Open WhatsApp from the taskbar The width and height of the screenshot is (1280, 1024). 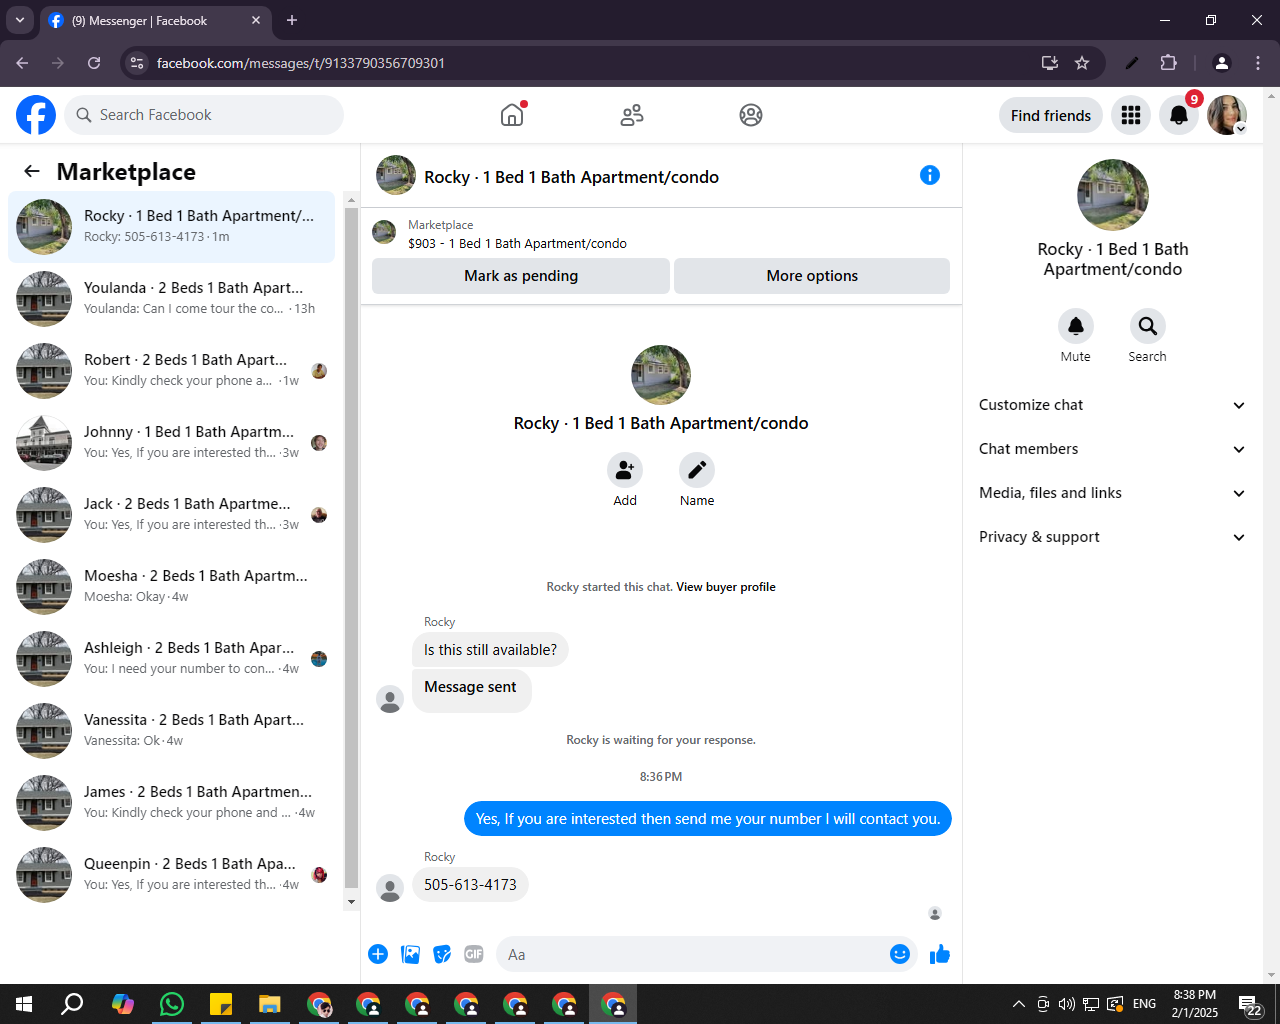click(x=172, y=1004)
